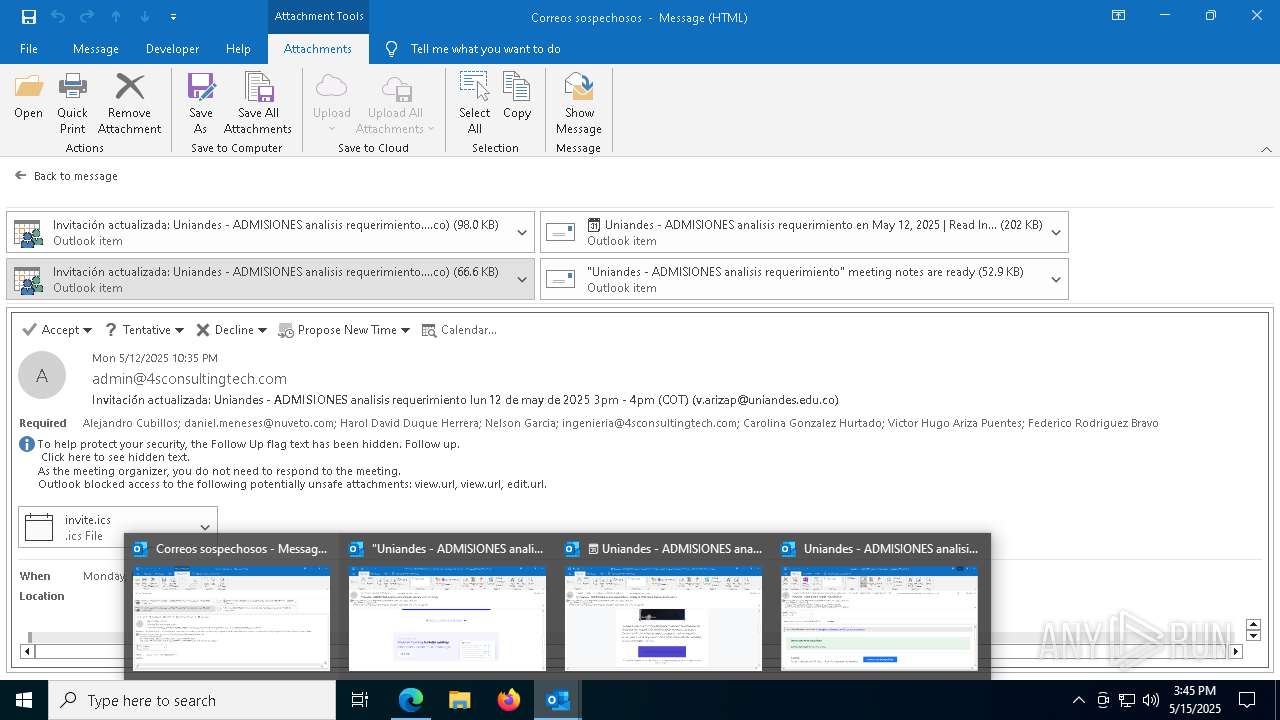Click the Outlook taskbar icon
The image size is (1280, 720).
pyautogui.click(x=558, y=700)
